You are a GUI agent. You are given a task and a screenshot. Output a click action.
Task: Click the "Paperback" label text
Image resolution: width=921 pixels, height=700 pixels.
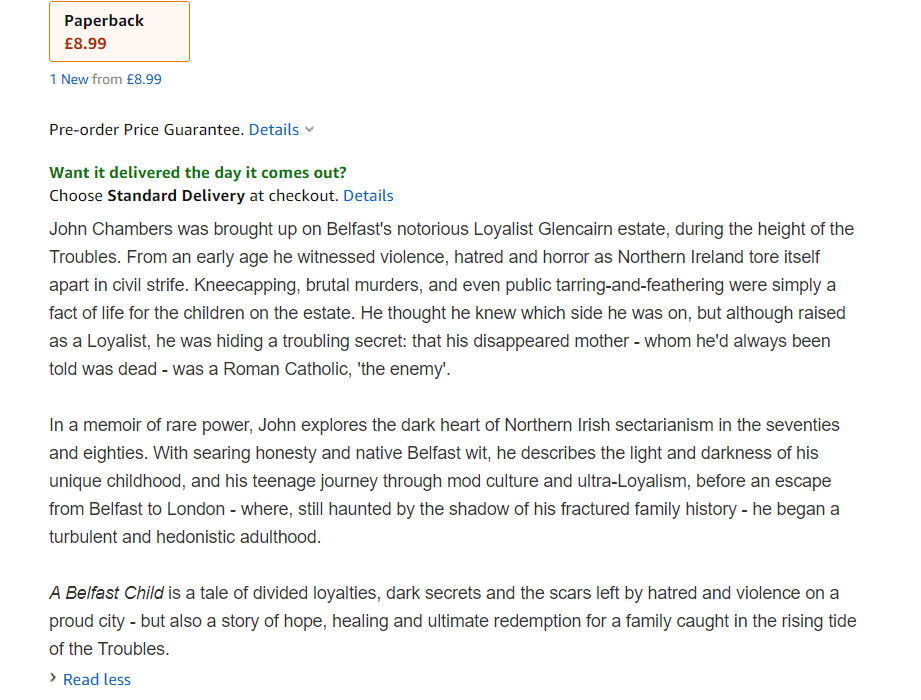tap(104, 21)
